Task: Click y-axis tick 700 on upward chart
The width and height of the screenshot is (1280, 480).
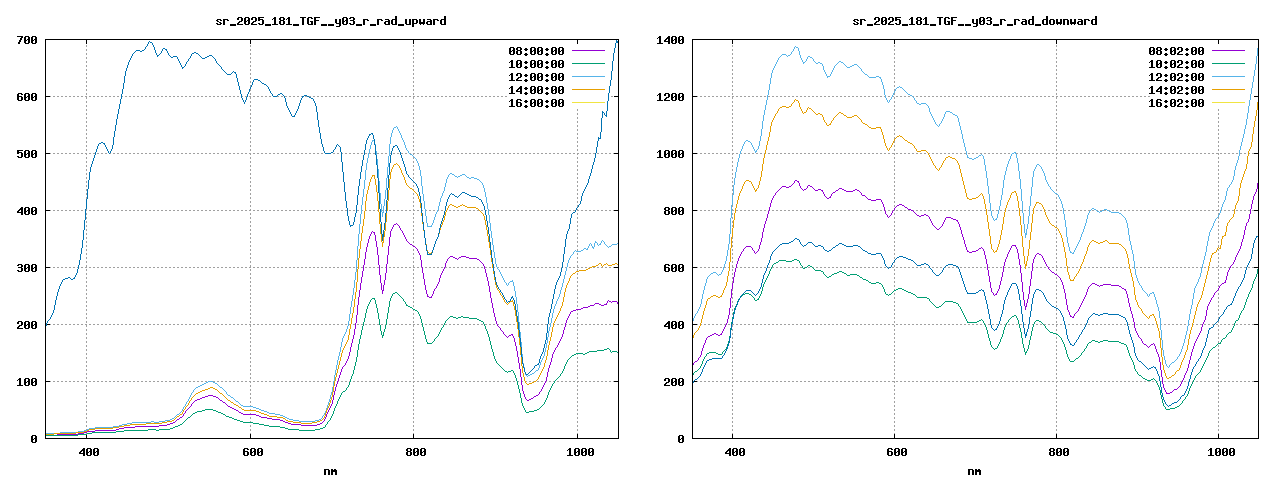Action: 27,40
